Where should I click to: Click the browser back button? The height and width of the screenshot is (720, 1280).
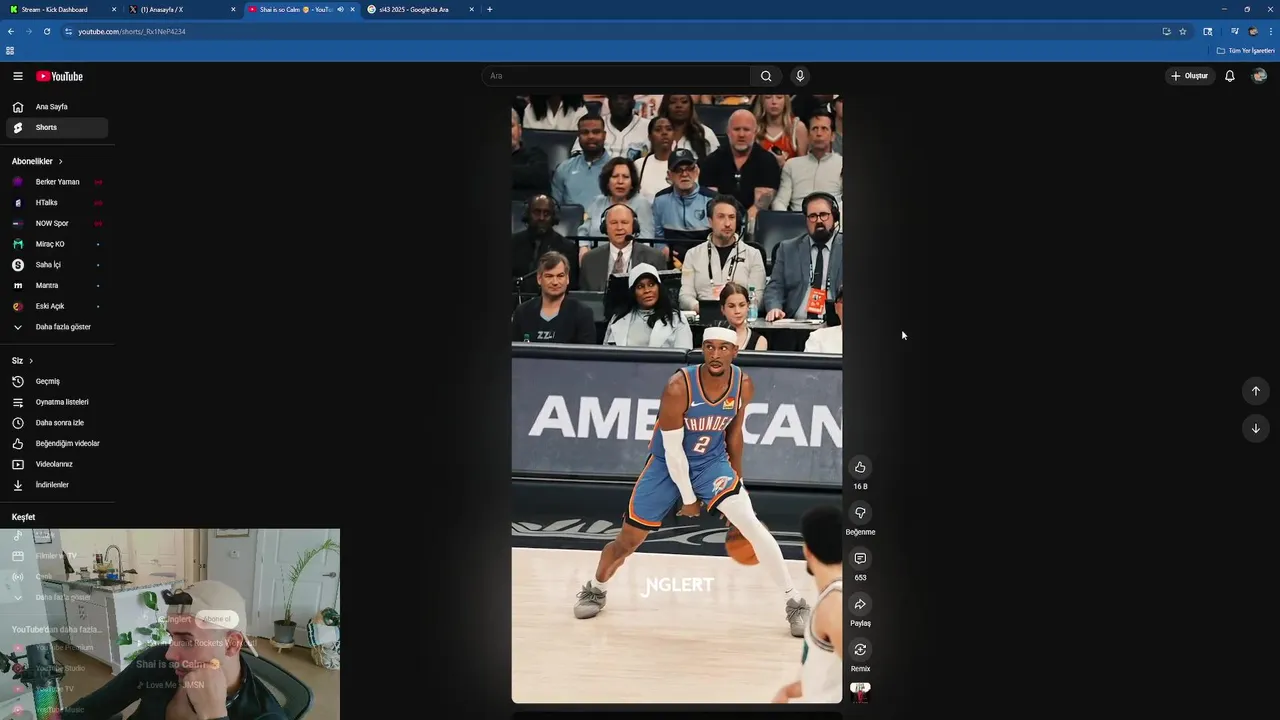[x=10, y=31]
